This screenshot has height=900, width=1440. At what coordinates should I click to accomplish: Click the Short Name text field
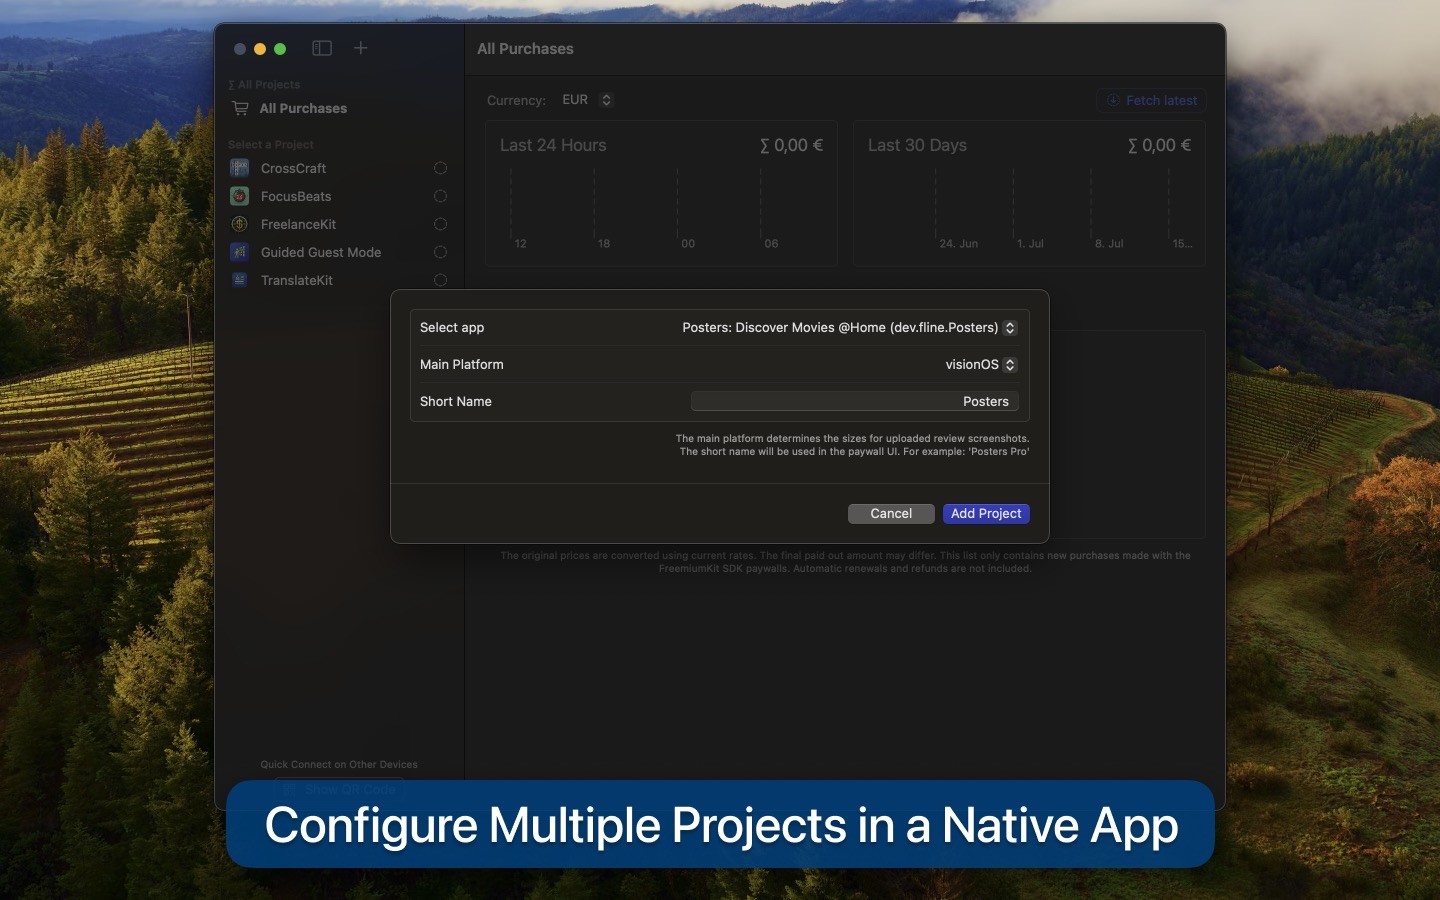pyautogui.click(x=855, y=401)
